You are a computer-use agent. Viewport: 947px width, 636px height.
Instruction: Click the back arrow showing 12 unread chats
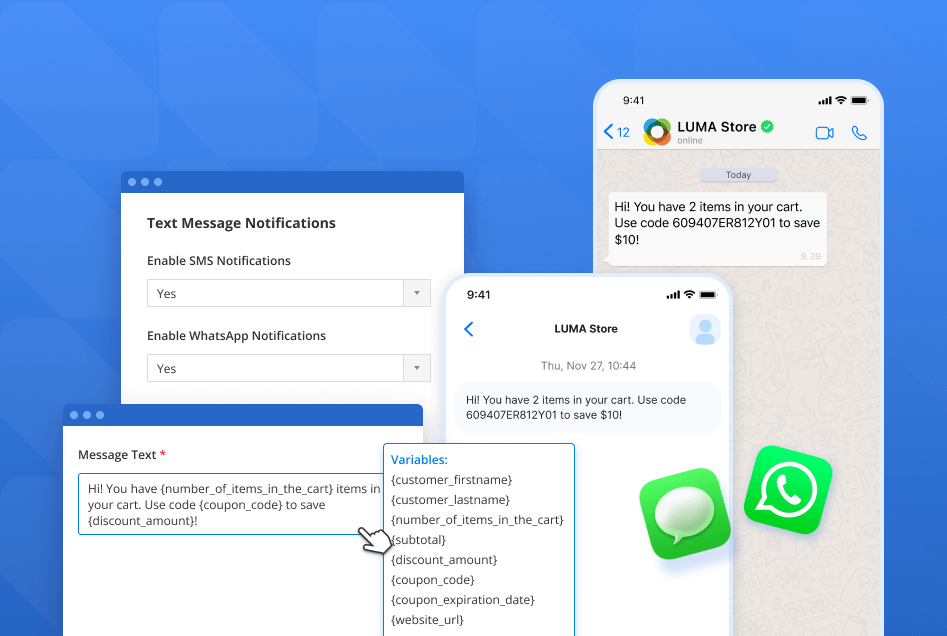point(618,131)
